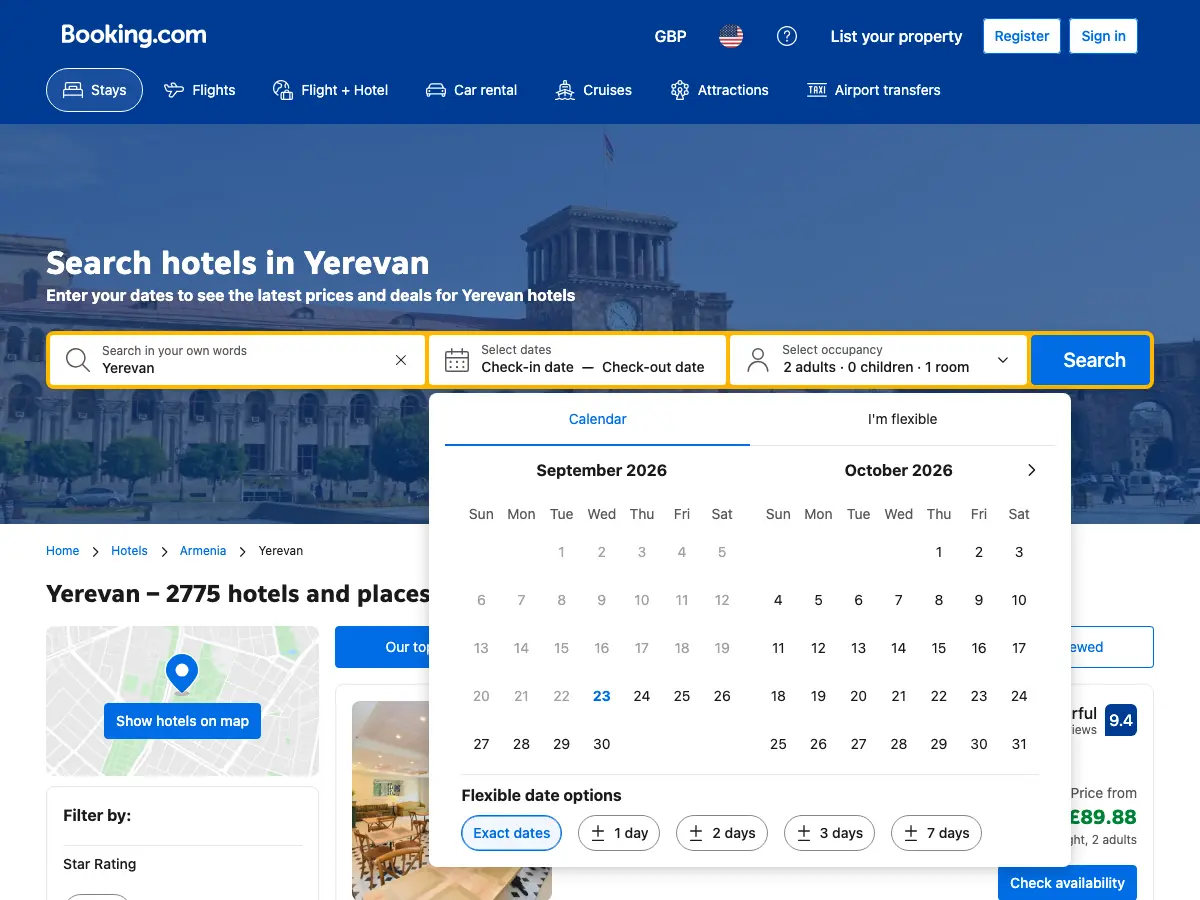Image resolution: width=1200 pixels, height=900 pixels.
Task: Click the destination field containing Yerevan
Action: 238,360
